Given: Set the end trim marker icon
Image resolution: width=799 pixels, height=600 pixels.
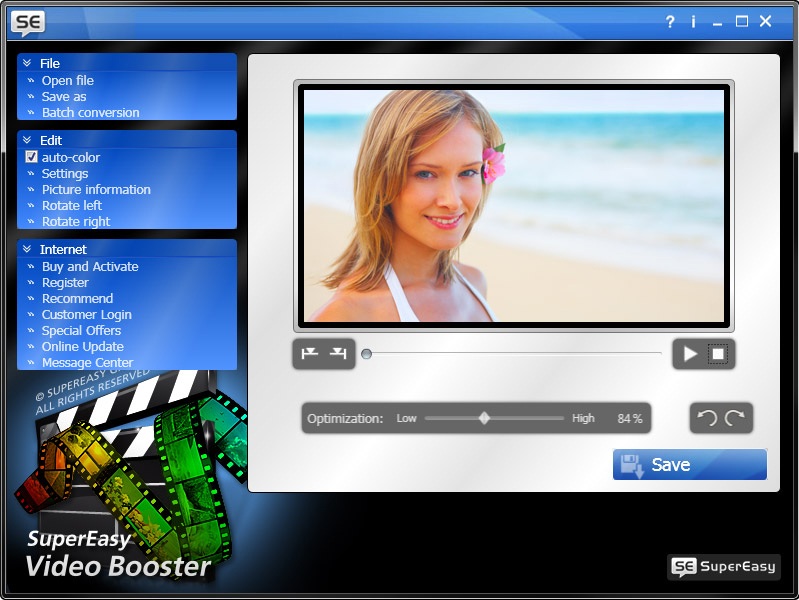Looking at the screenshot, I should coord(339,353).
